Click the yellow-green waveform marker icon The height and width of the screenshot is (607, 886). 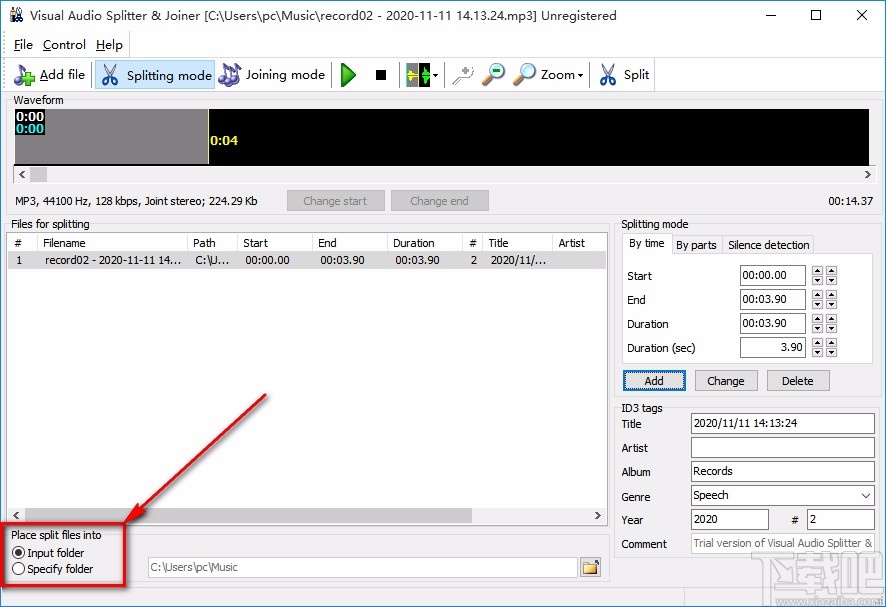pos(418,75)
